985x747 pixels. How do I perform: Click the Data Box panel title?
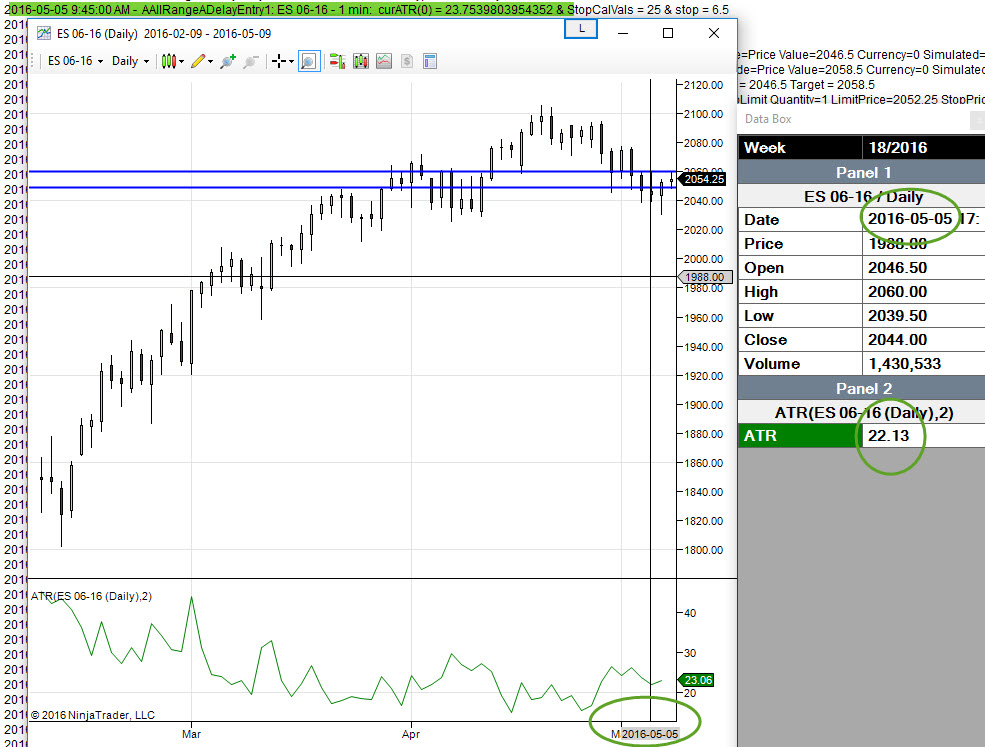pos(768,119)
